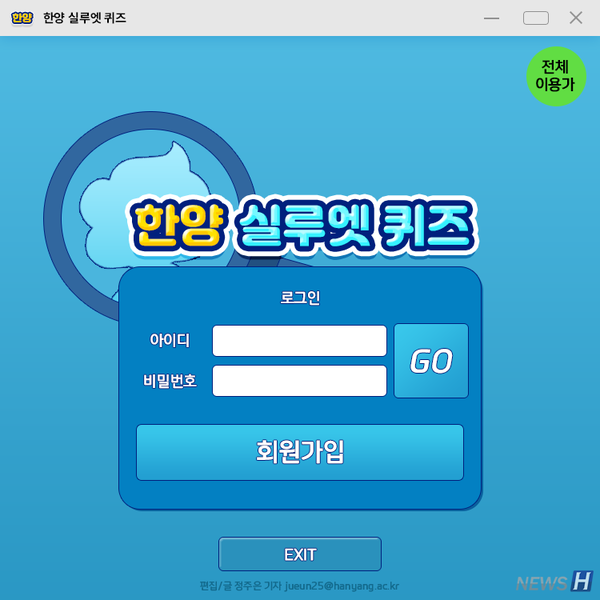This screenshot has width=600, height=600.
Task: Focus the 아이디 input field
Action: [300, 341]
